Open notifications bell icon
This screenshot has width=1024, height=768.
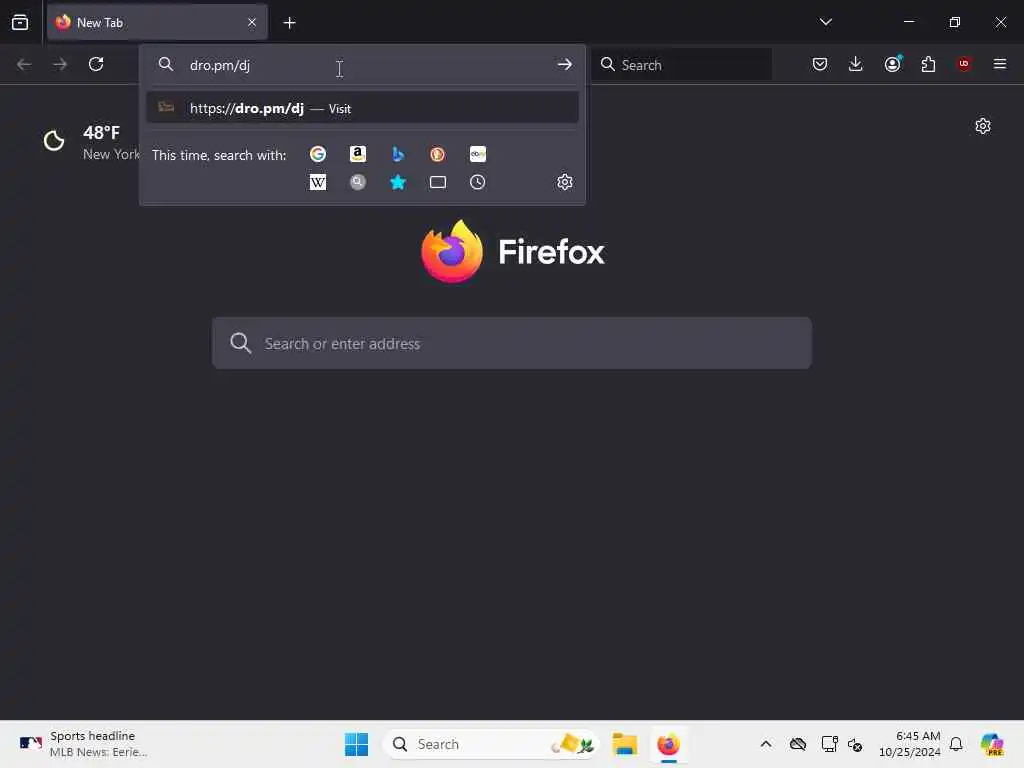[x=956, y=744]
